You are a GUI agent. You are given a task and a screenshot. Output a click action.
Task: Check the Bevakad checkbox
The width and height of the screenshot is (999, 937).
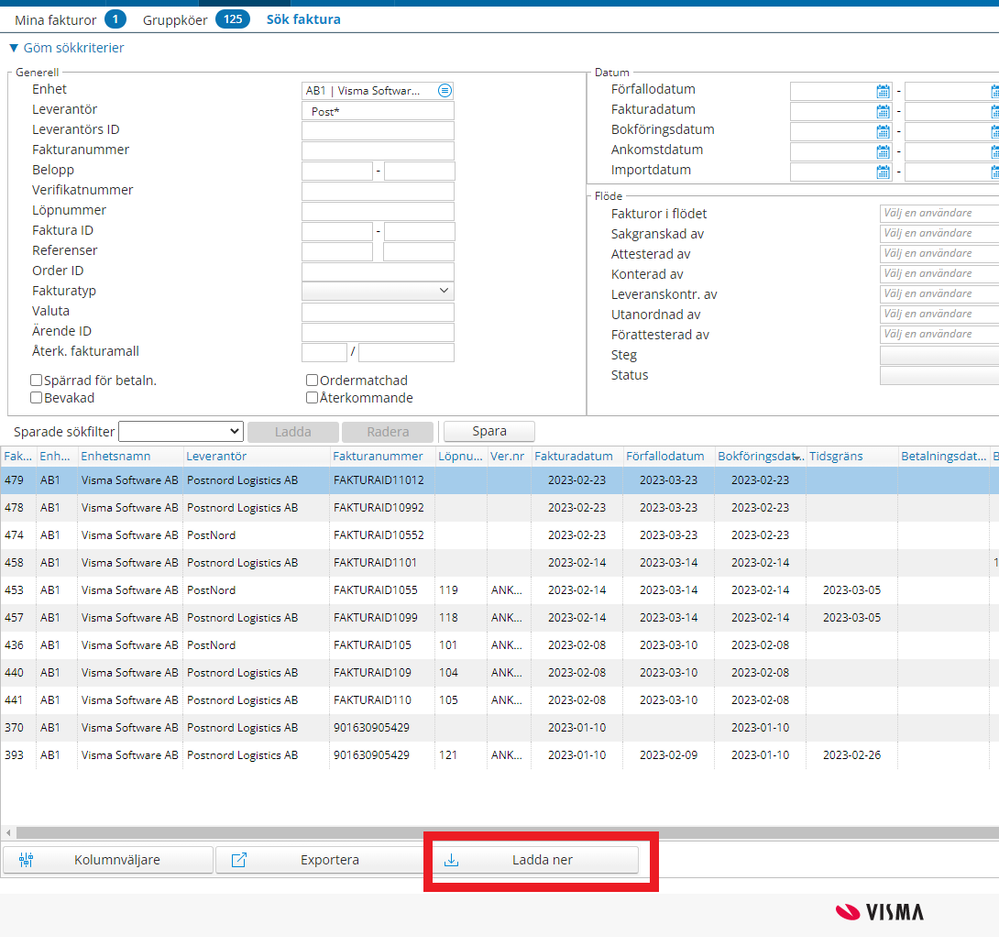point(36,397)
